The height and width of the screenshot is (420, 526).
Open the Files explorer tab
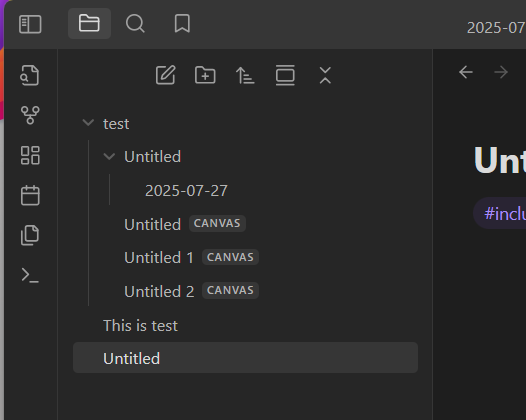tap(89, 23)
